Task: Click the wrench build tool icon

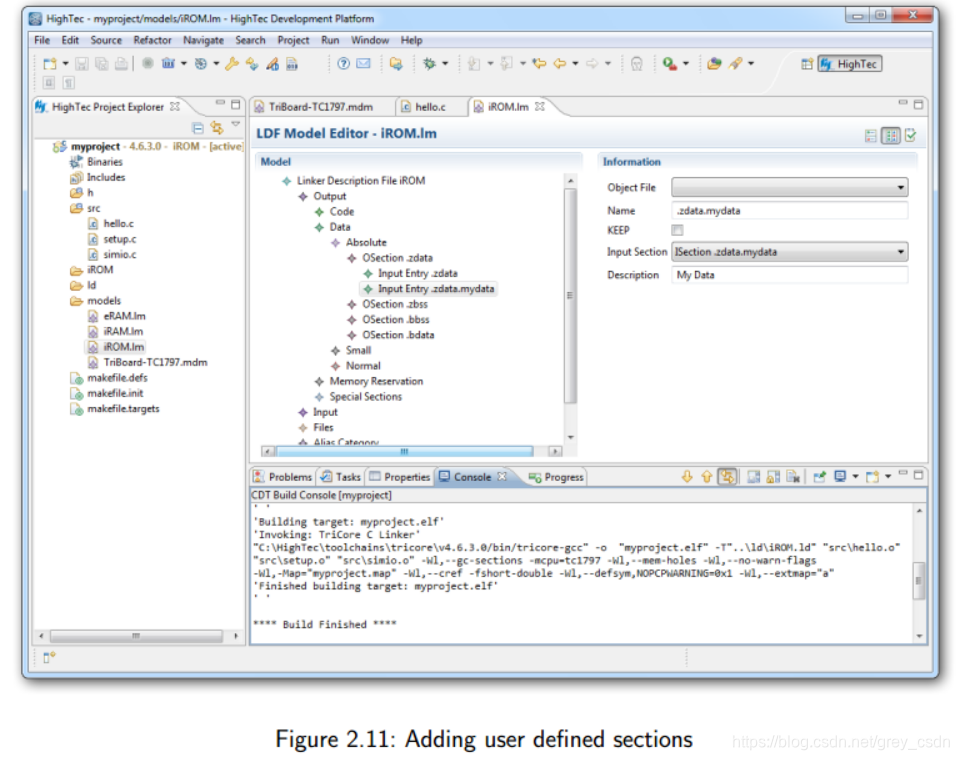Action: [x=232, y=64]
